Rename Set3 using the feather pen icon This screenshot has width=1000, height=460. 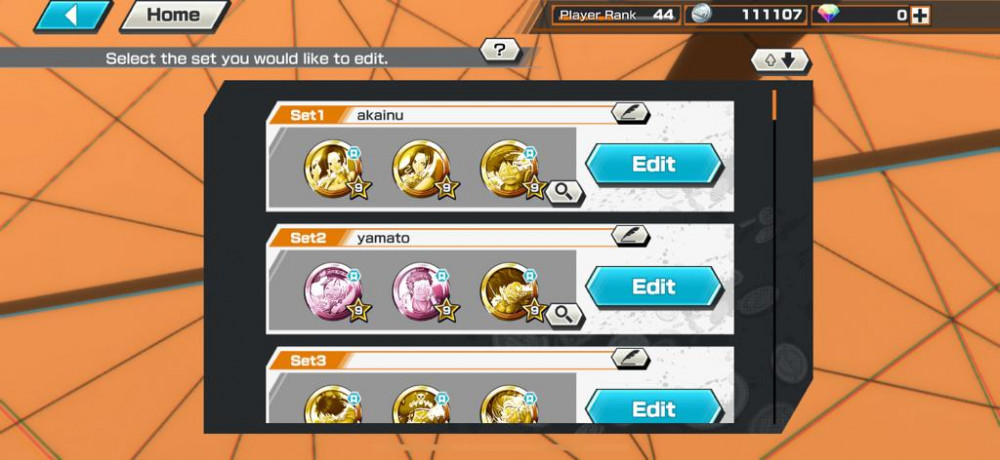tap(630, 358)
